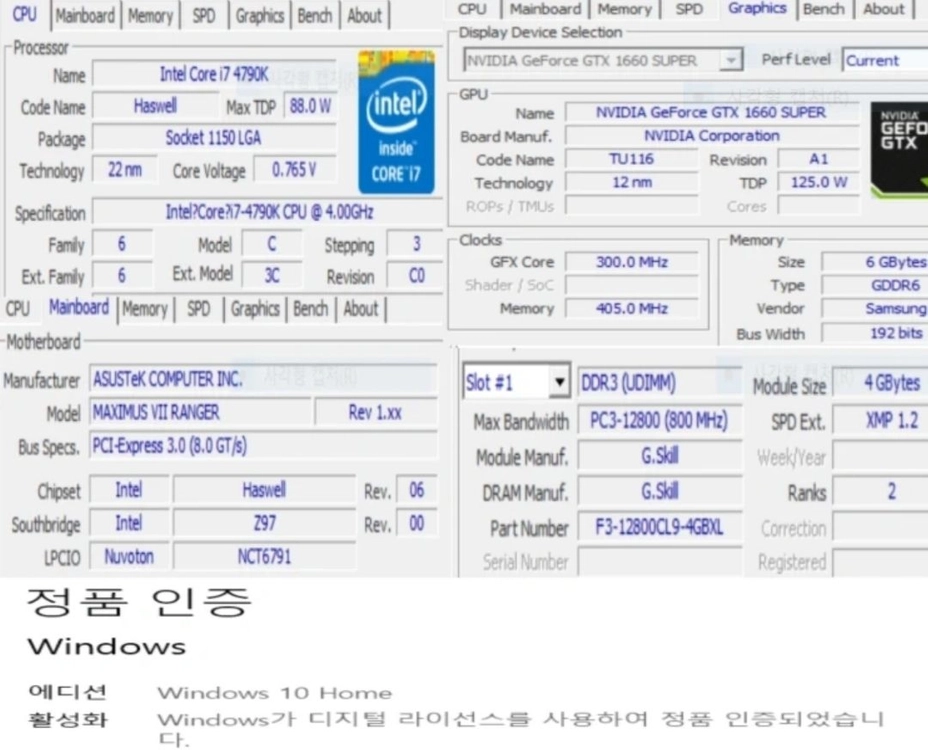The image size is (928, 750).
Task: Click Module Size 4 GBytes value
Action: click(881, 383)
